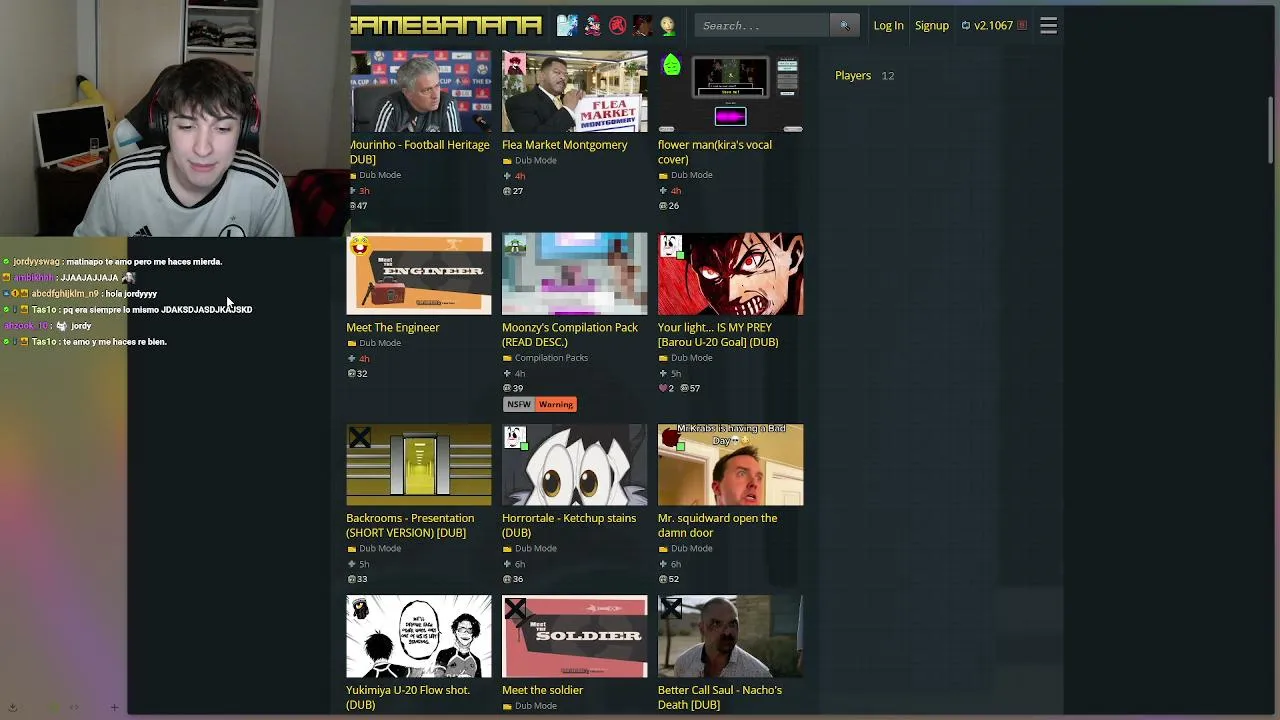Click the 57 comment count on Your light
The width and height of the screenshot is (1280, 720).
pyautogui.click(x=690, y=388)
